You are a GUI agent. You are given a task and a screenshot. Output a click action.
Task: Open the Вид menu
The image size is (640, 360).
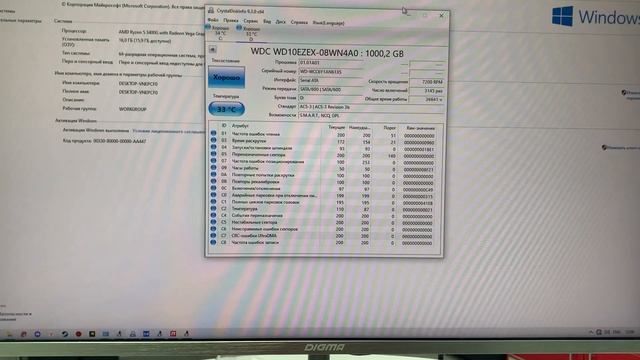click(x=267, y=22)
